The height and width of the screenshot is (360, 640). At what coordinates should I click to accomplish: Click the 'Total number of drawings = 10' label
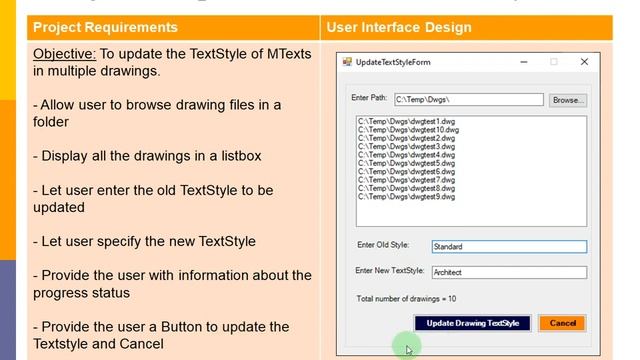pyautogui.click(x=406, y=299)
